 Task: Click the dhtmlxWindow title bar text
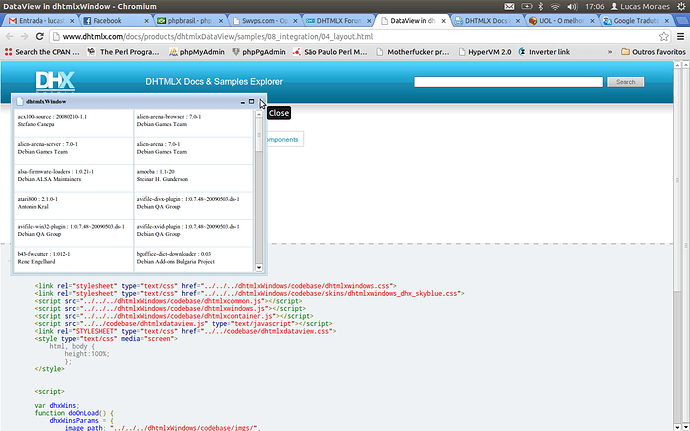point(46,102)
